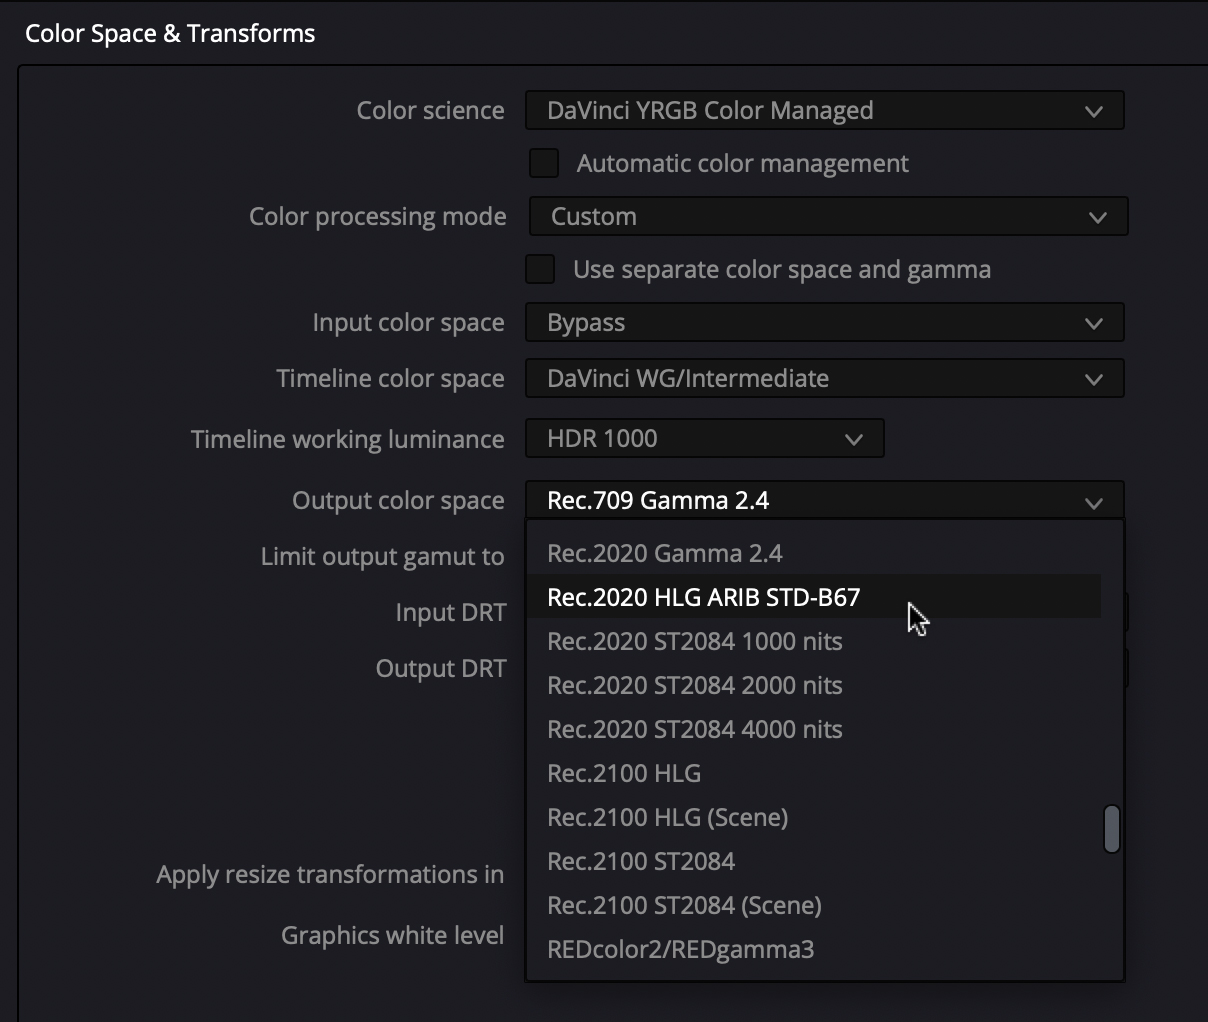
Task: Open the Color science dropdown
Action: [x=824, y=110]
